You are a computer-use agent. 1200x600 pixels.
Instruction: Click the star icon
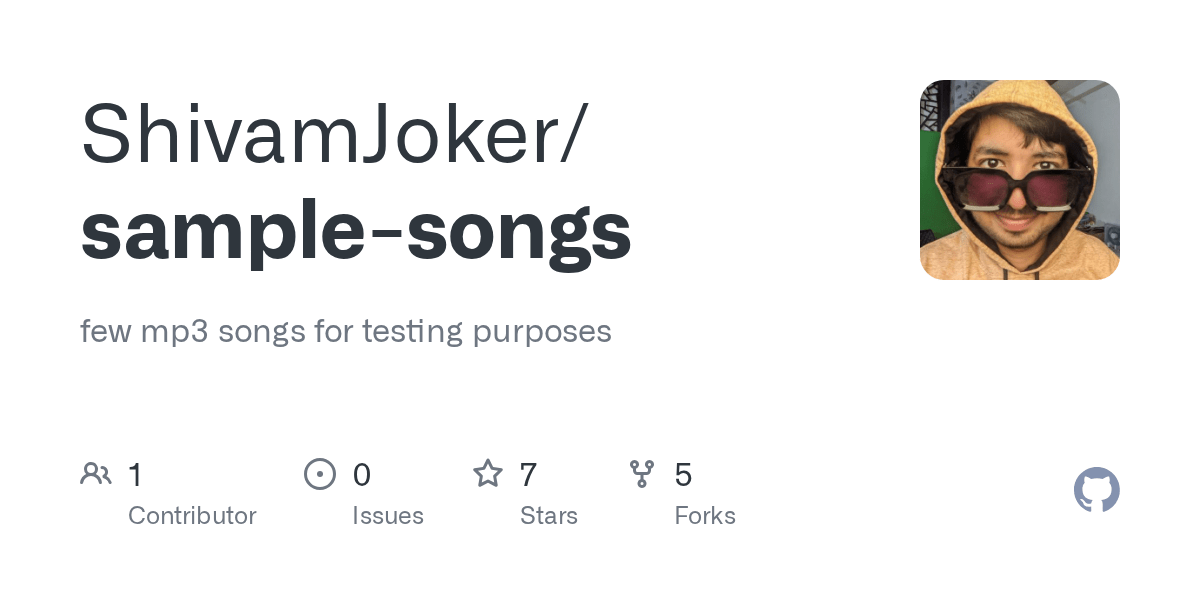click(488, 473)
